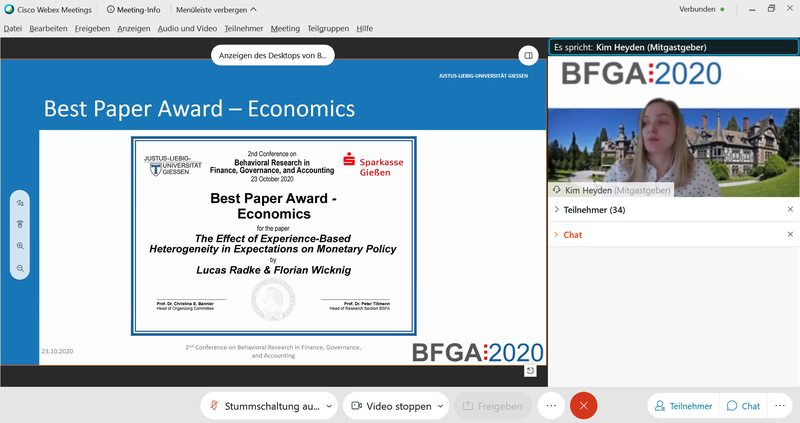The height and width of the screenshot is (423, 800).
Task: Hide the menu bar via Menüleiste verbergen
Action: 216,10
